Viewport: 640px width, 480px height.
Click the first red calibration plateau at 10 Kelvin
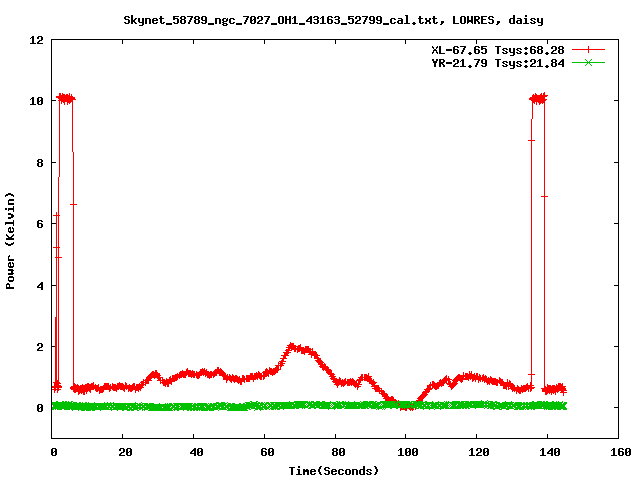click(66, 99)
